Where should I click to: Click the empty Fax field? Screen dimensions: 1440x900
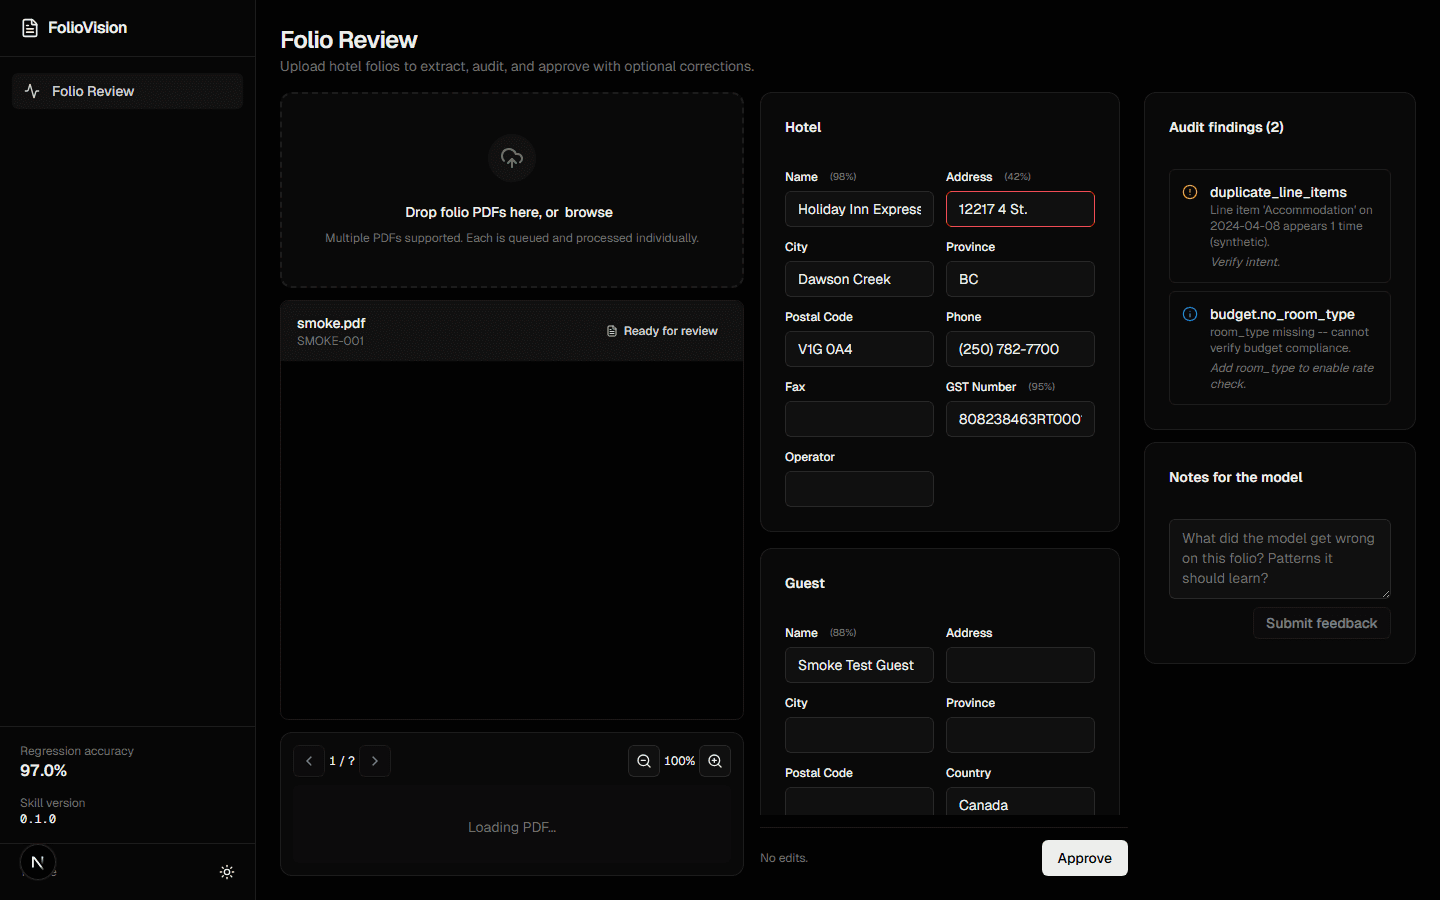(859, 419)
